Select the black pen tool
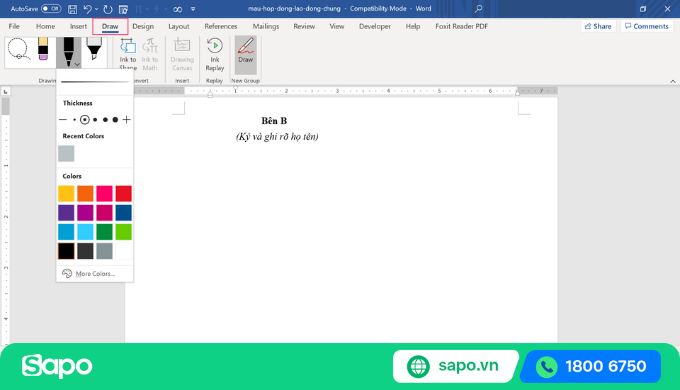 click(69, 52)
